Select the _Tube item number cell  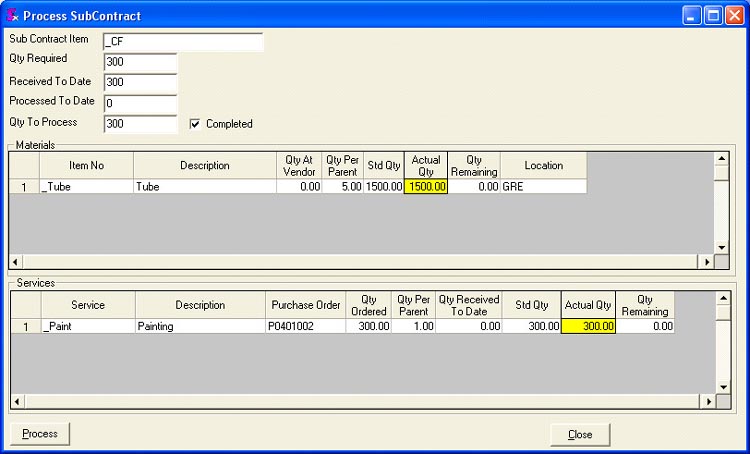(x=86, y=187)
